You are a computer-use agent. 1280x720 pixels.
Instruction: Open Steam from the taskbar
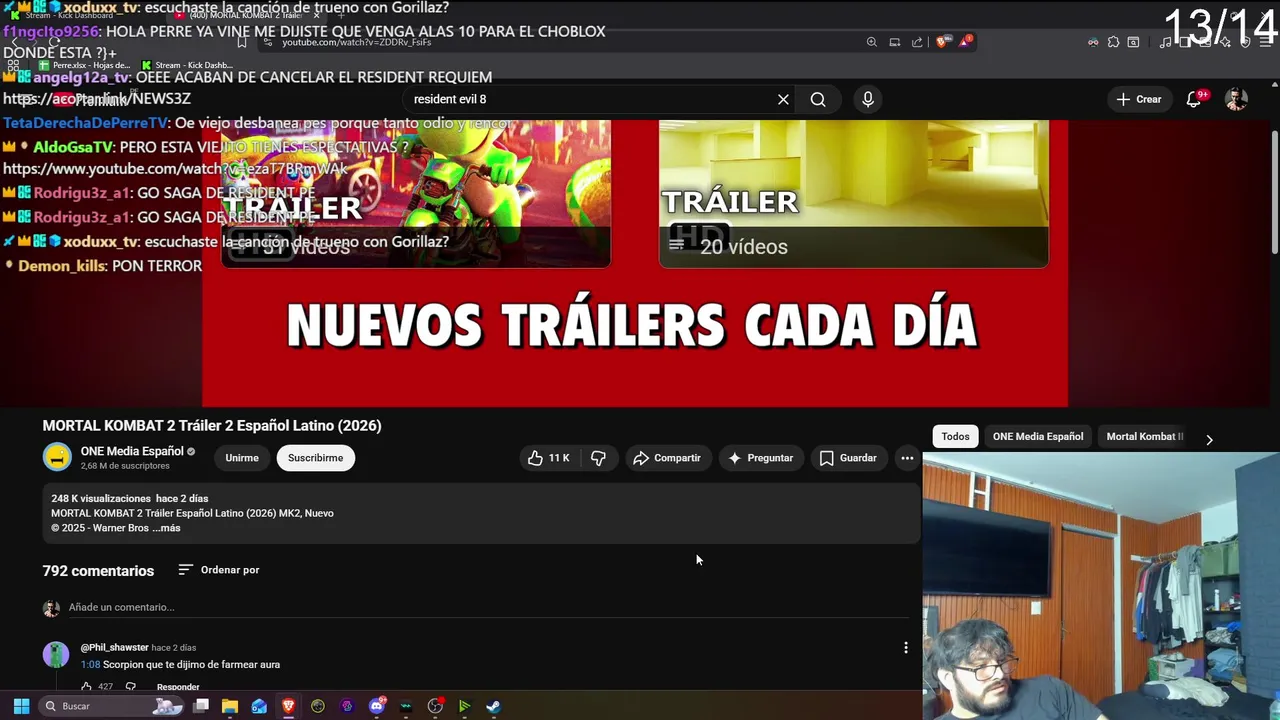(494, 706)
